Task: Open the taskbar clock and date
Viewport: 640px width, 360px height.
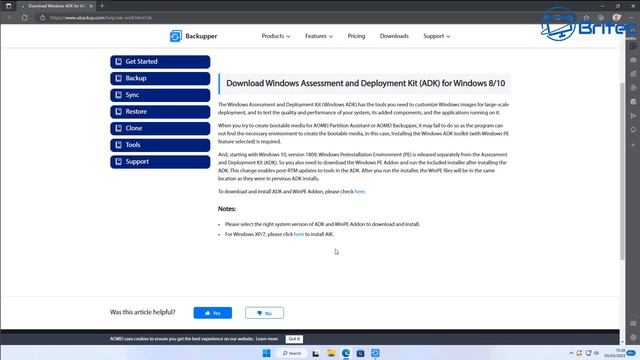Action: pyautogui.click(x=614, y=353)
